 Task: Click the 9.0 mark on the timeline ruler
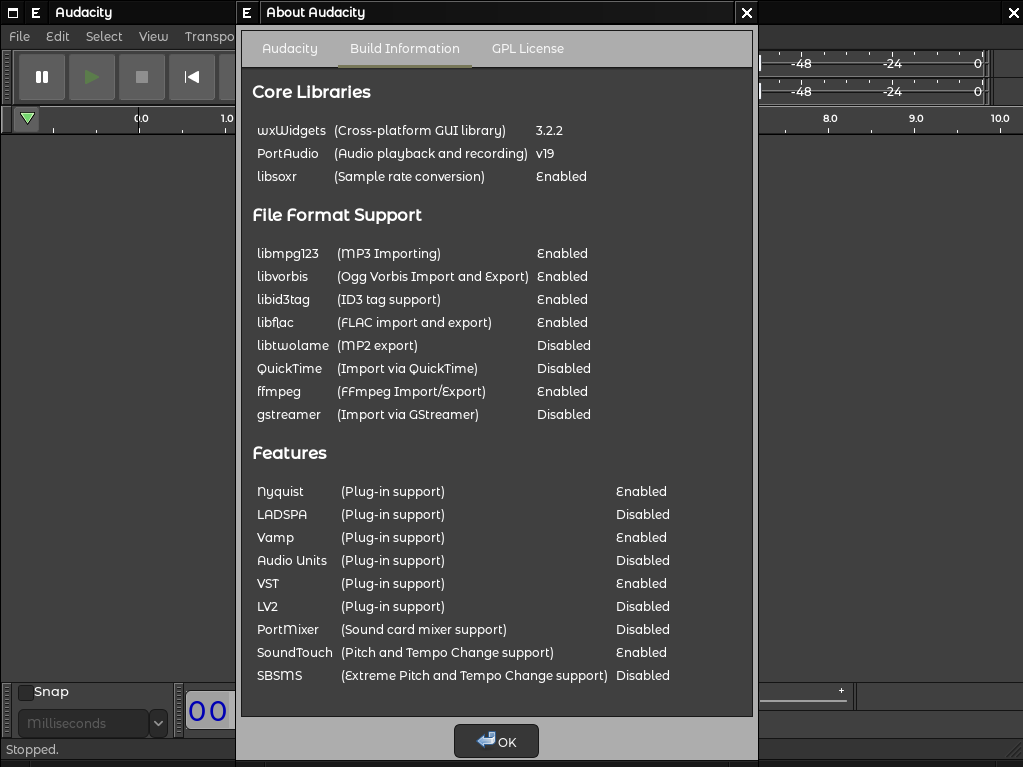coord(916,119)
